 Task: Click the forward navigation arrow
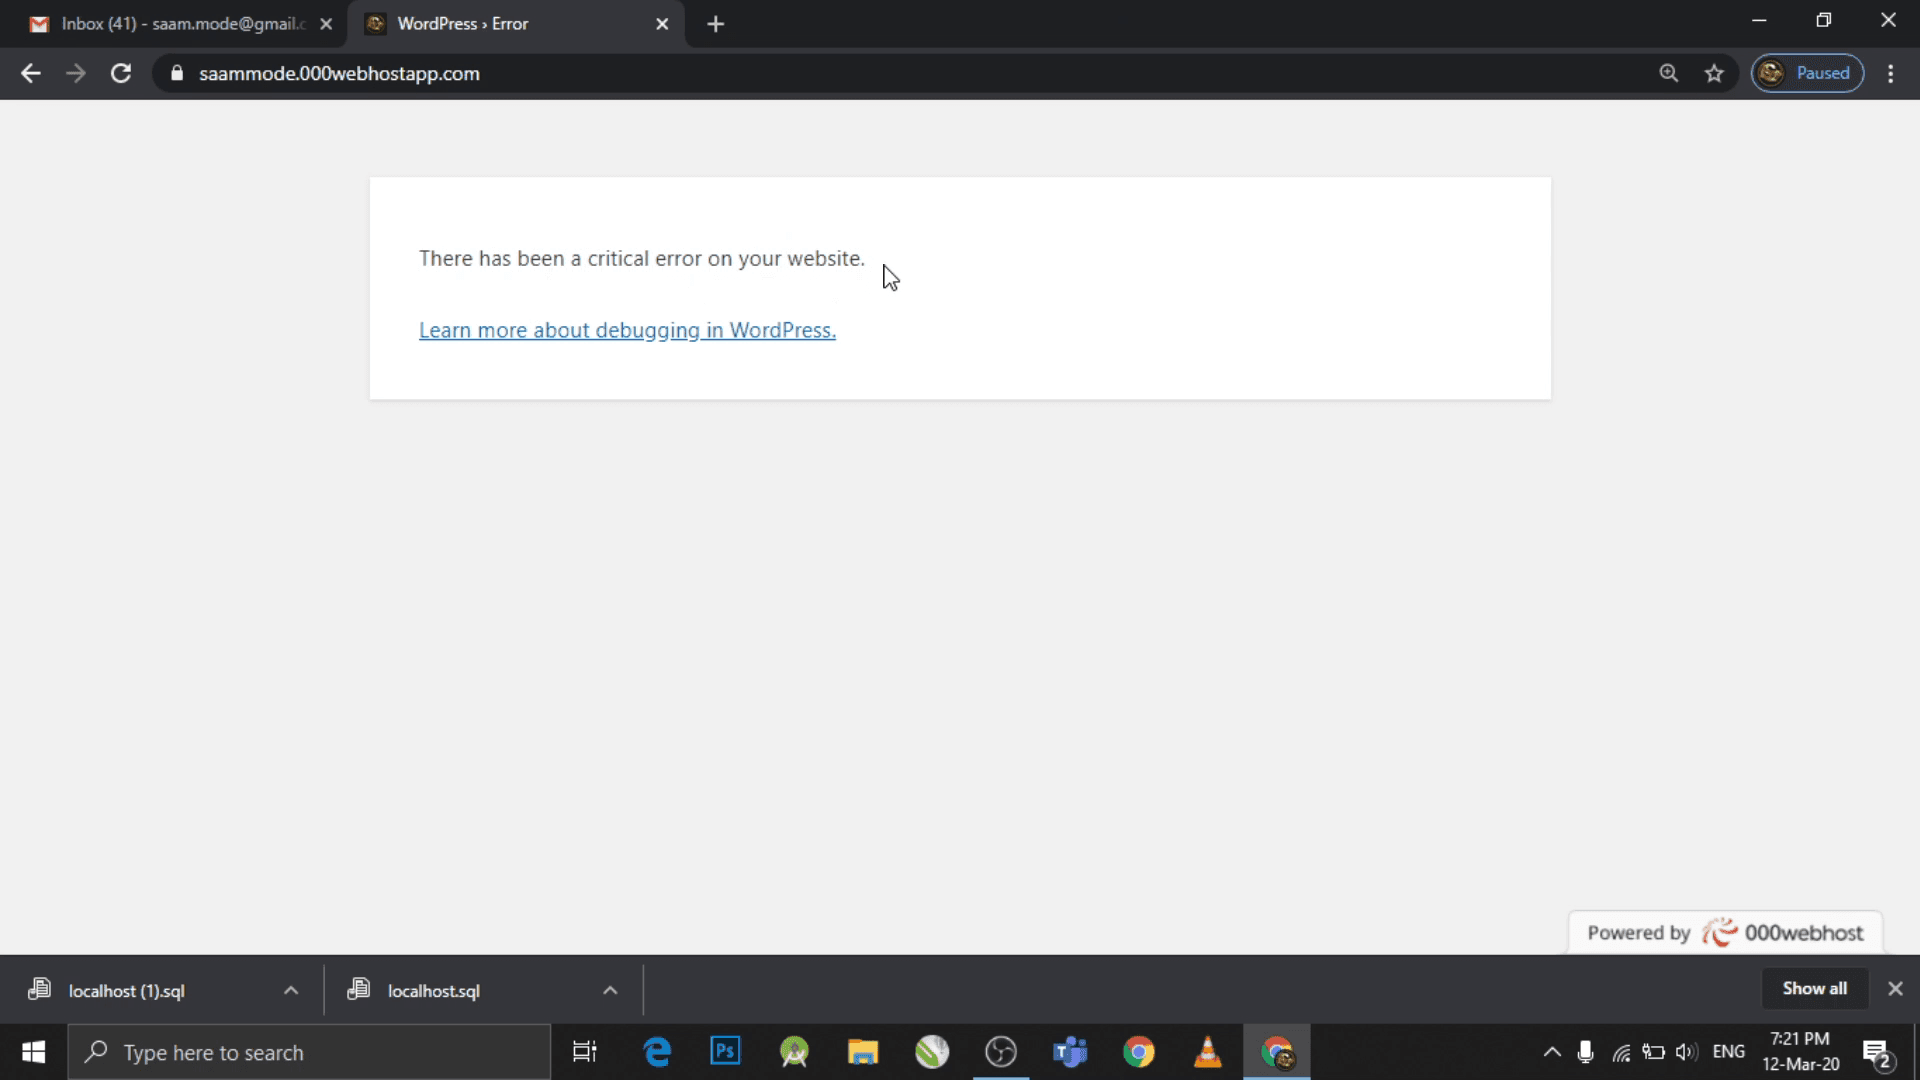point(76,73)
